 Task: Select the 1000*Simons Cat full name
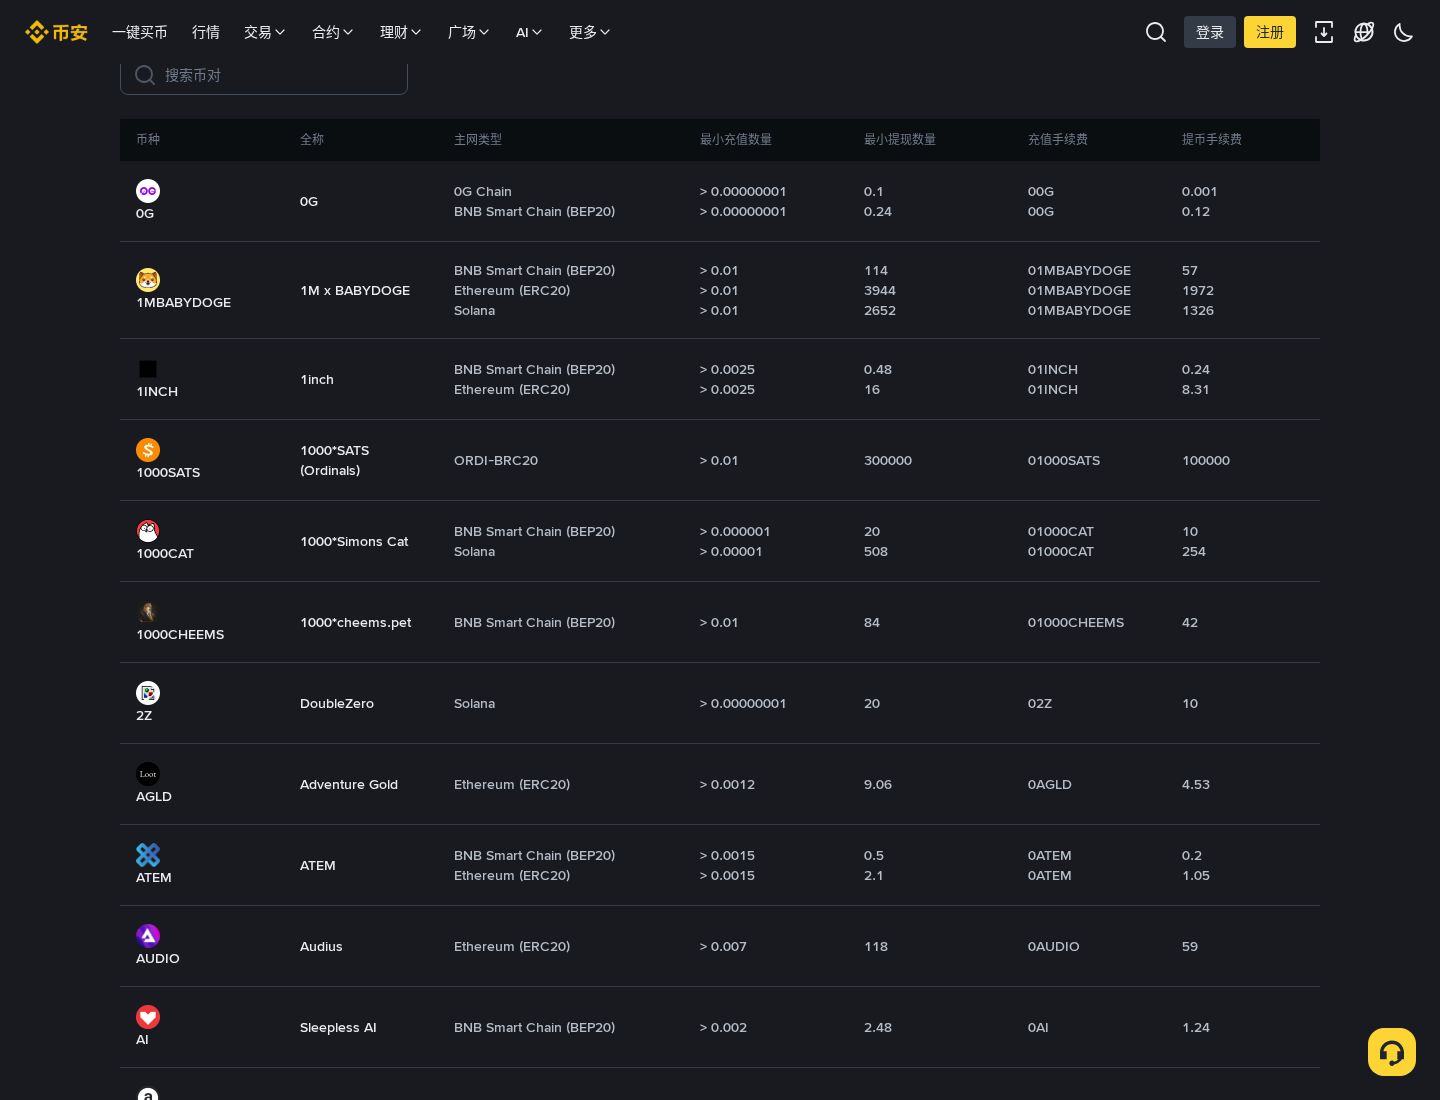pos(354,541)
